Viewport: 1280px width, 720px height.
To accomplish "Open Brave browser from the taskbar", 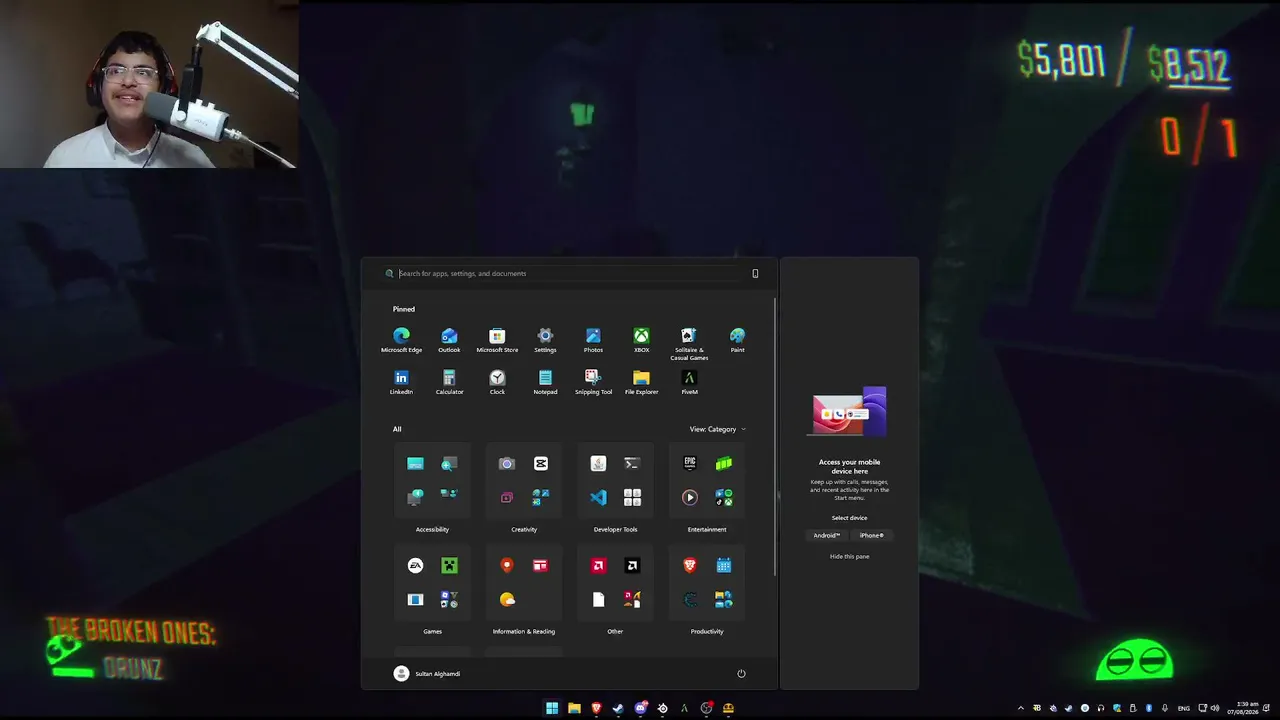I will [x=596, y=708].
